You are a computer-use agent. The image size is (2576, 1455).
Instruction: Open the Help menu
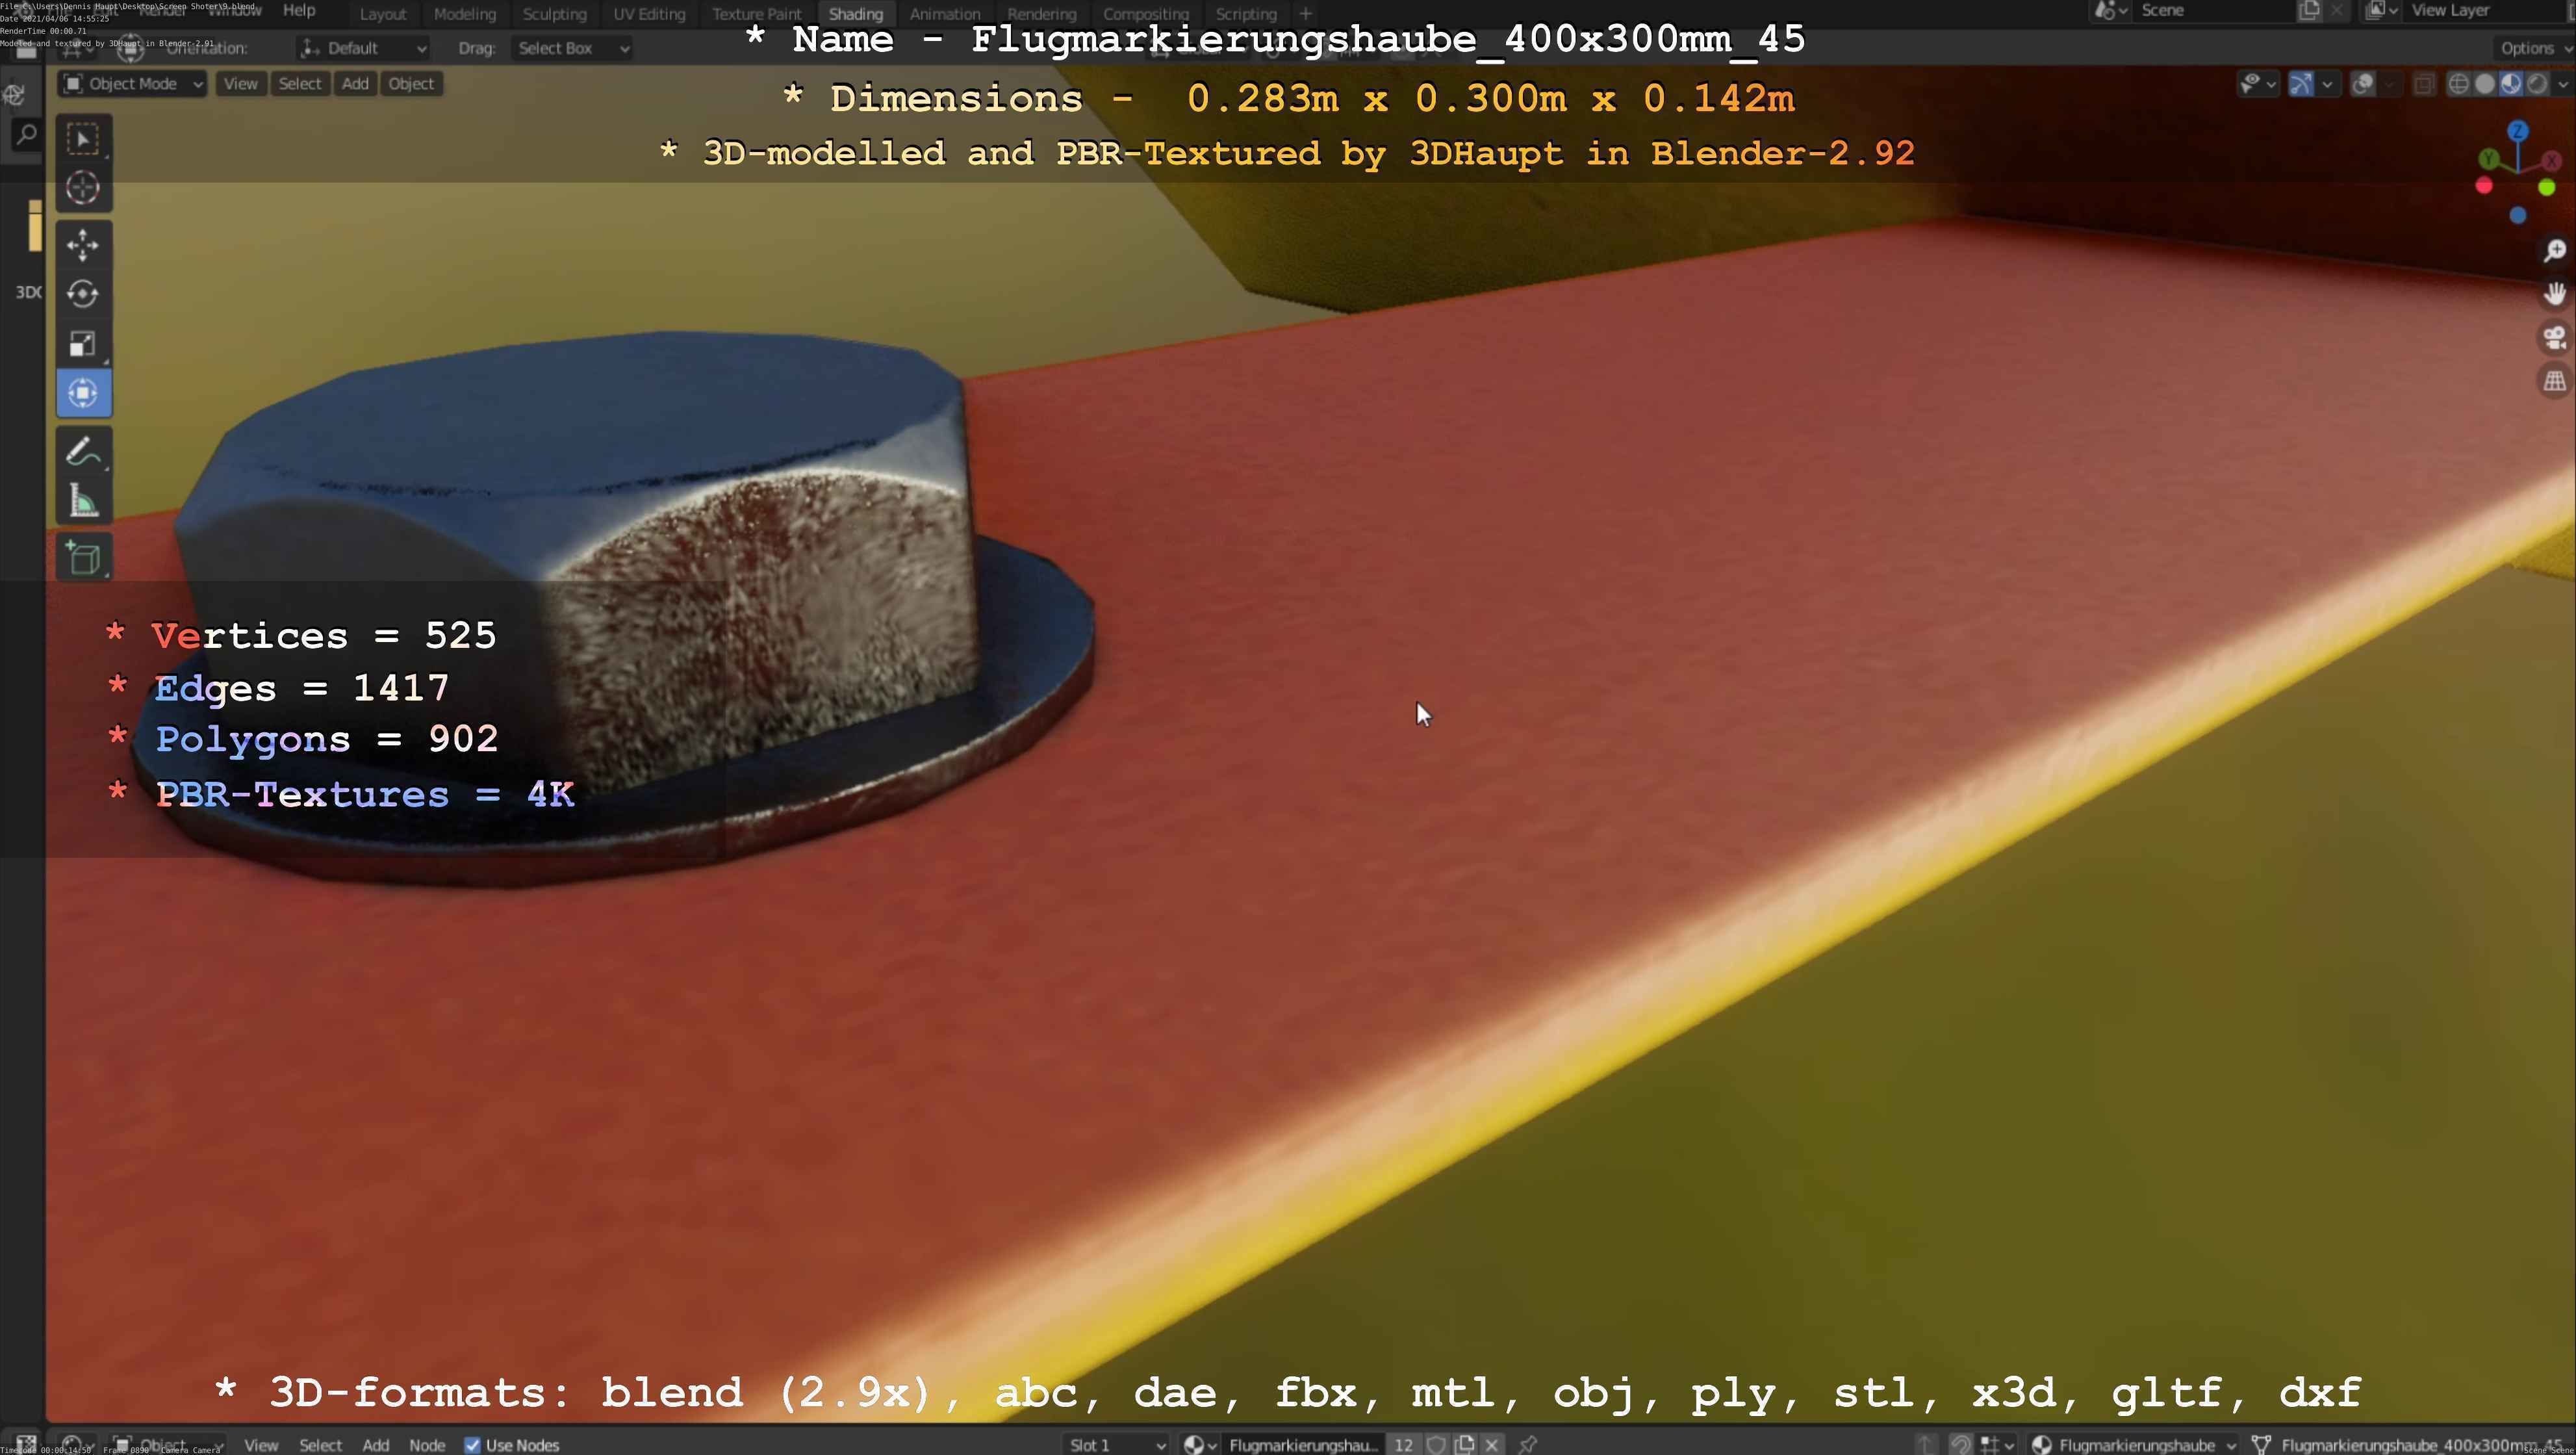(x=299, y=10)
